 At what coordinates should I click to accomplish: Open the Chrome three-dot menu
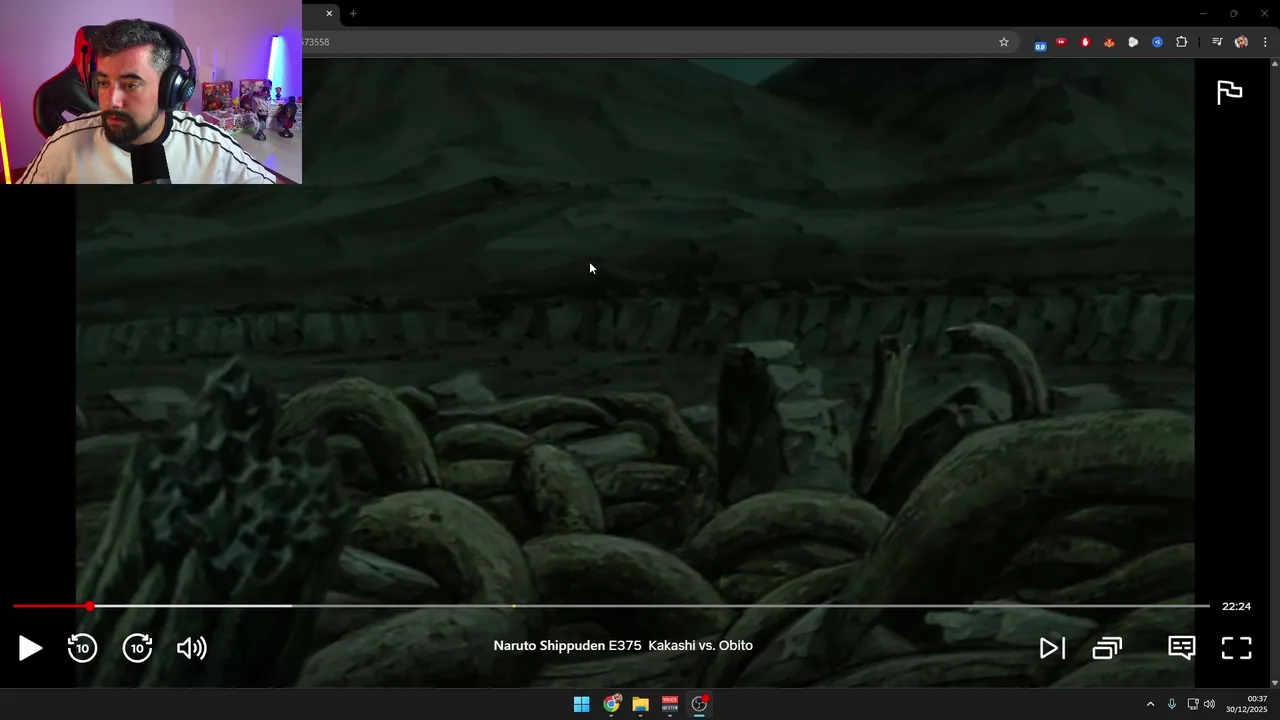(x=1265, y=42)
